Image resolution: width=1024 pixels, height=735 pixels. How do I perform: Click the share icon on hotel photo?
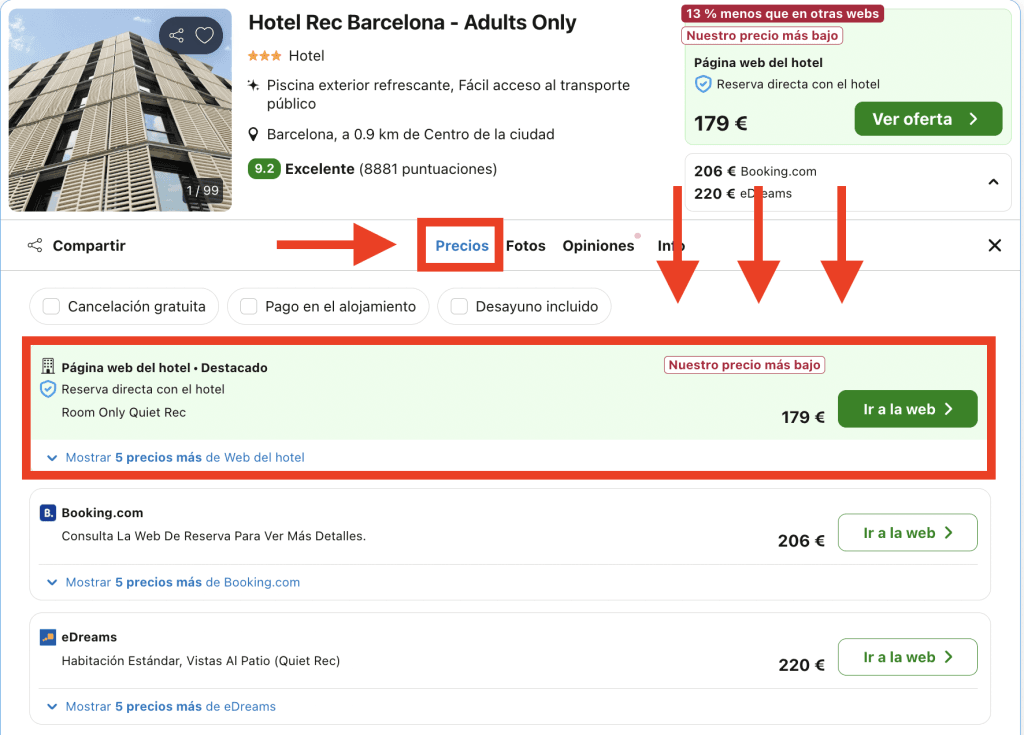click(x=177, y=36)
